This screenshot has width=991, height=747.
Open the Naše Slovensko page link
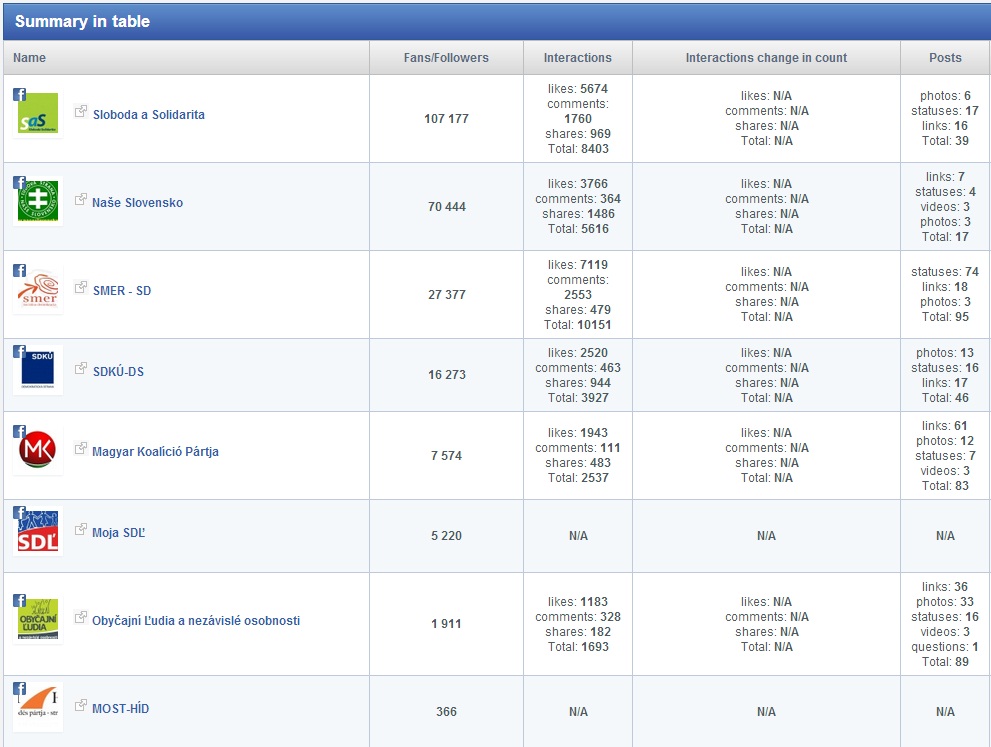(137, 202)
